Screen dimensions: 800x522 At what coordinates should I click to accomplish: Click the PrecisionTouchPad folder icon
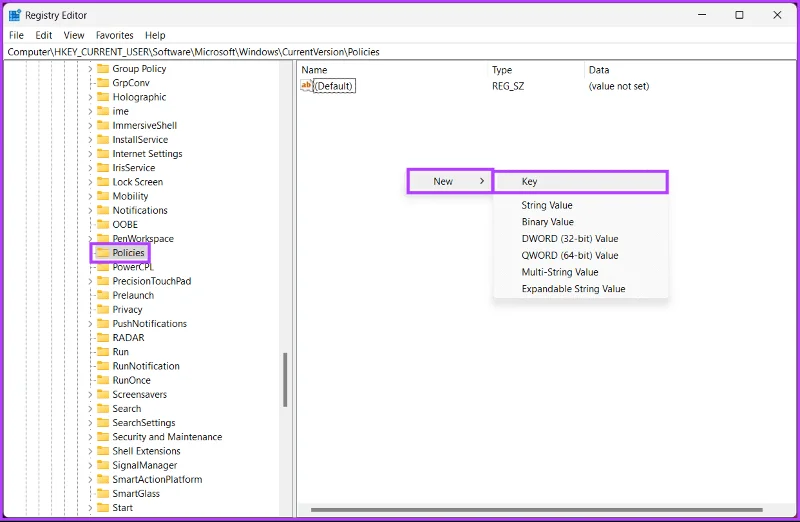[103, 281]
